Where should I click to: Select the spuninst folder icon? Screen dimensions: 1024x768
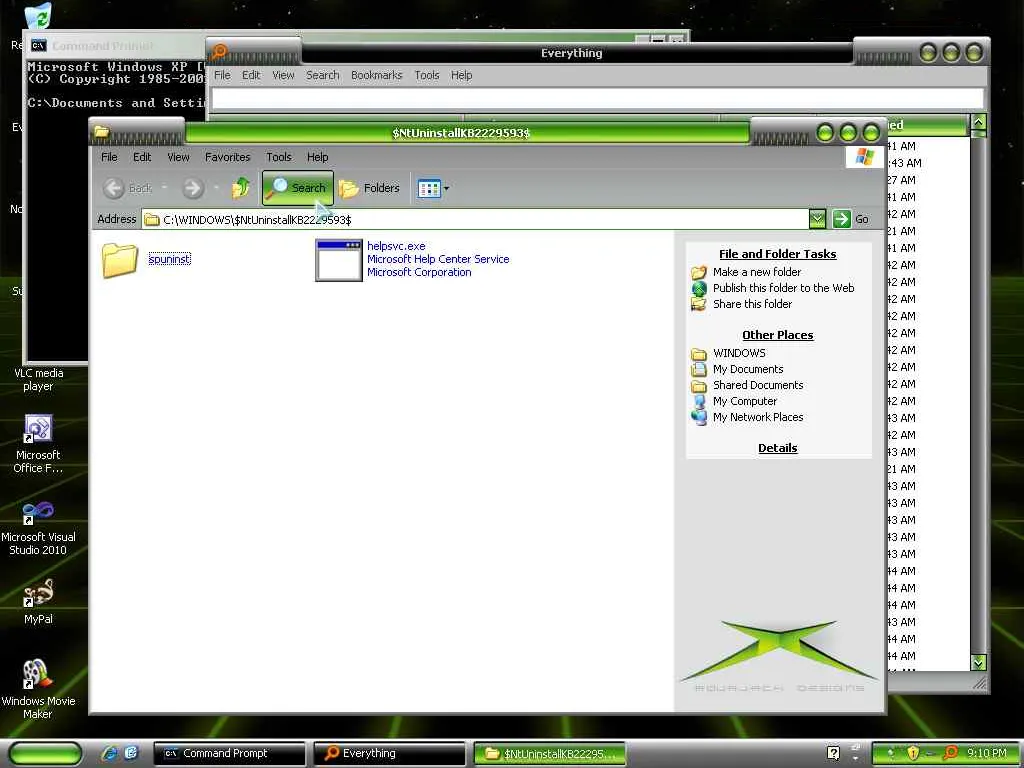tap(120, 260)
